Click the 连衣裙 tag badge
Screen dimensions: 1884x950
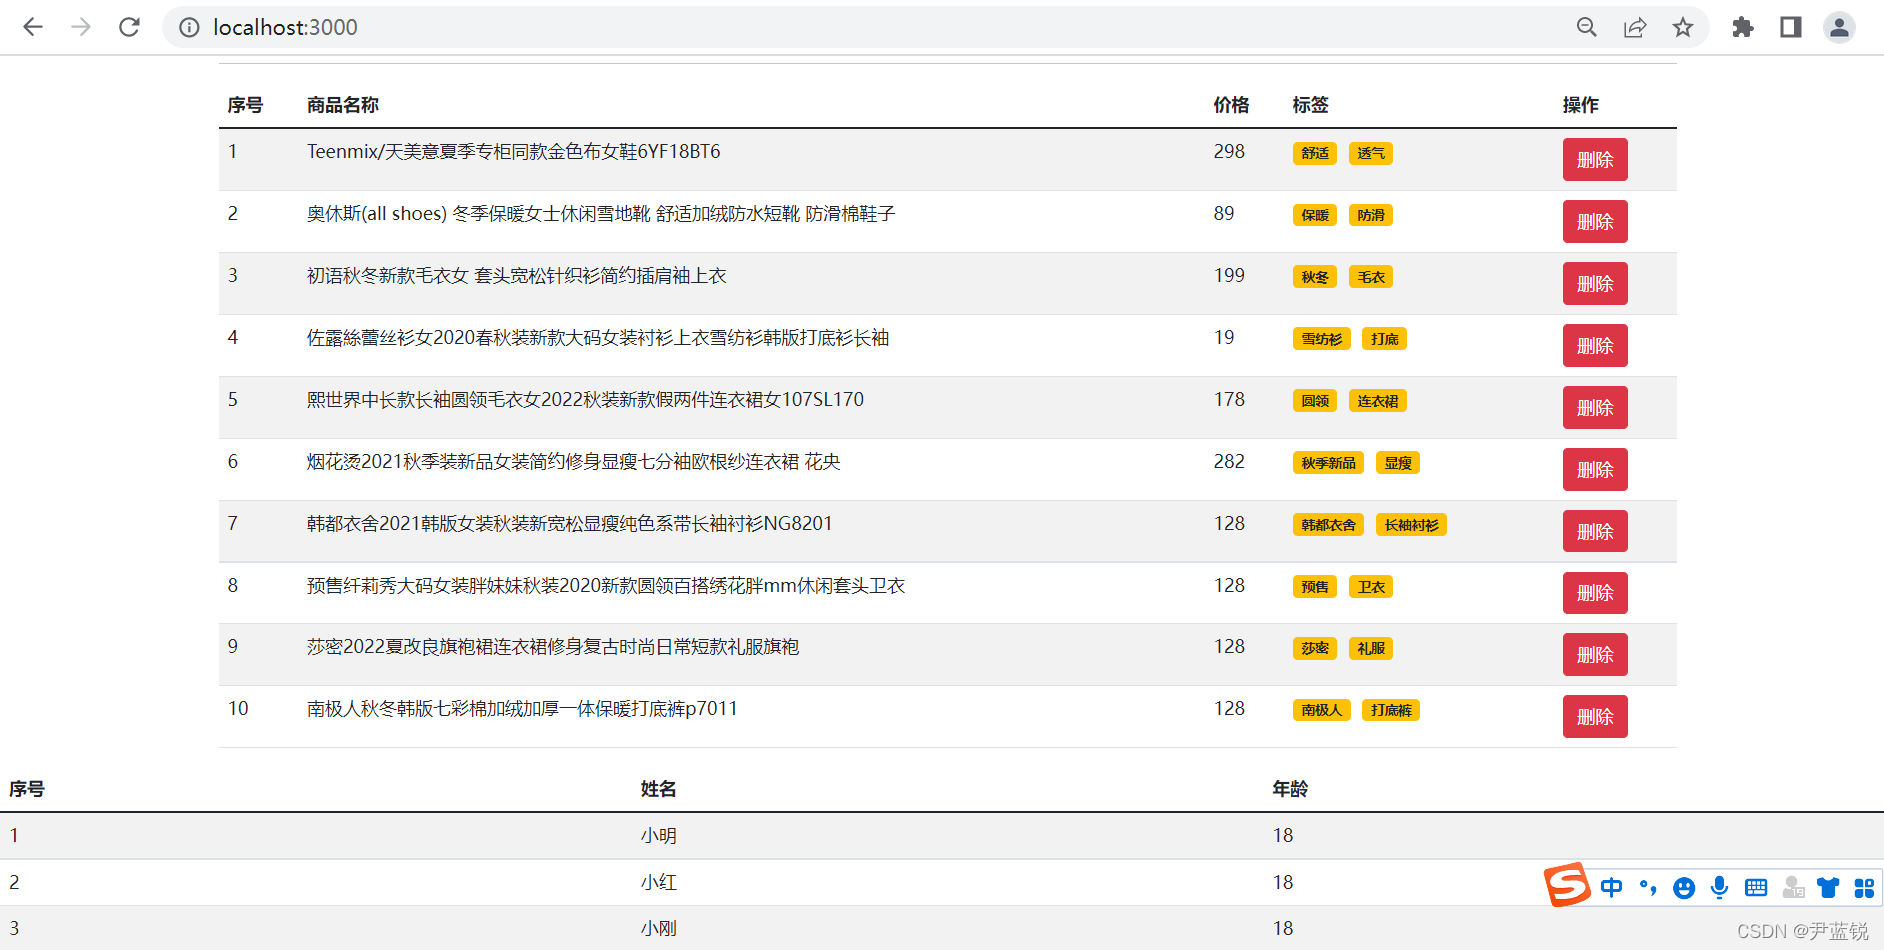(1378, 401)
